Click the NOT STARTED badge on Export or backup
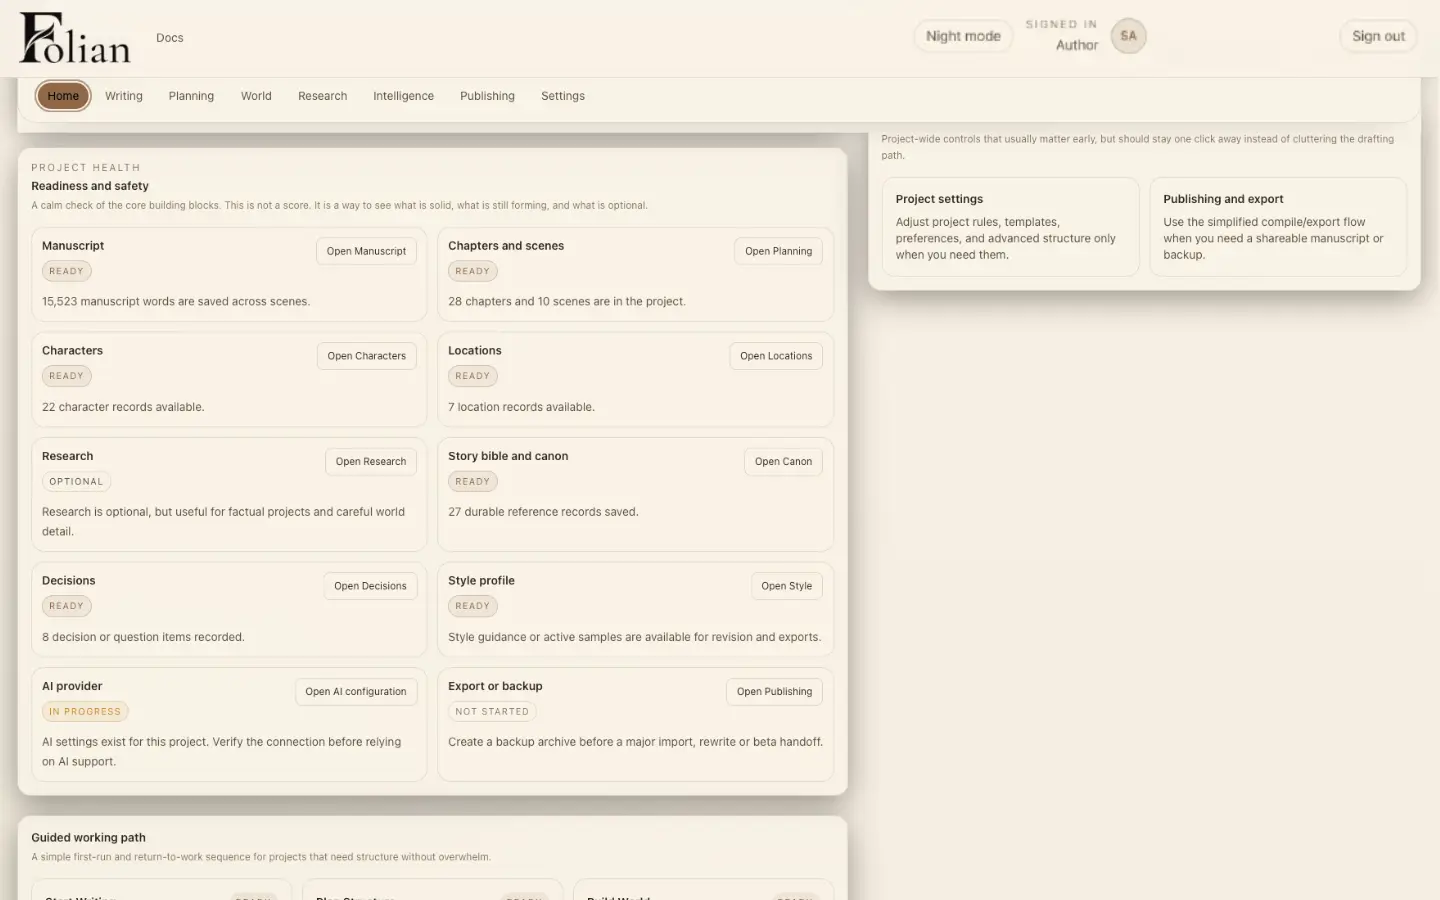Viewport: 1440px width, 900px height. point(492,712)
